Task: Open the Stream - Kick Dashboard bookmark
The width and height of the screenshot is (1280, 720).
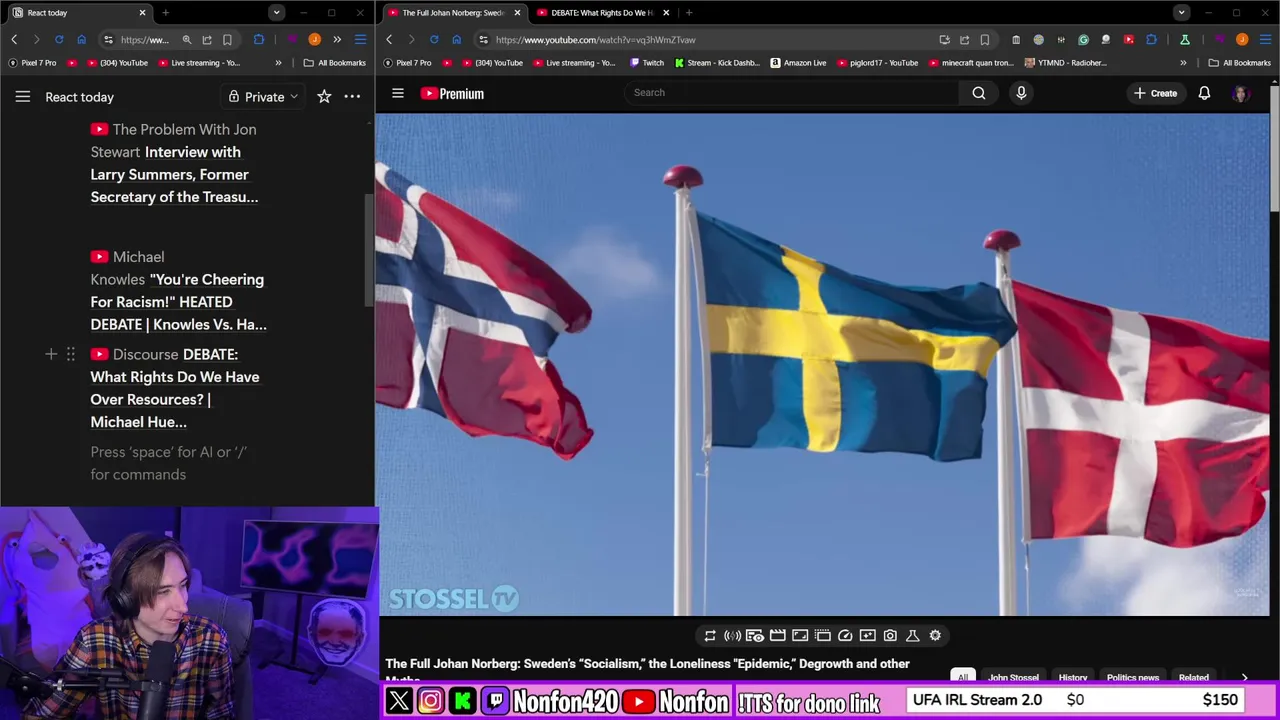Action: pyautogui.click(x=717, y=63)
